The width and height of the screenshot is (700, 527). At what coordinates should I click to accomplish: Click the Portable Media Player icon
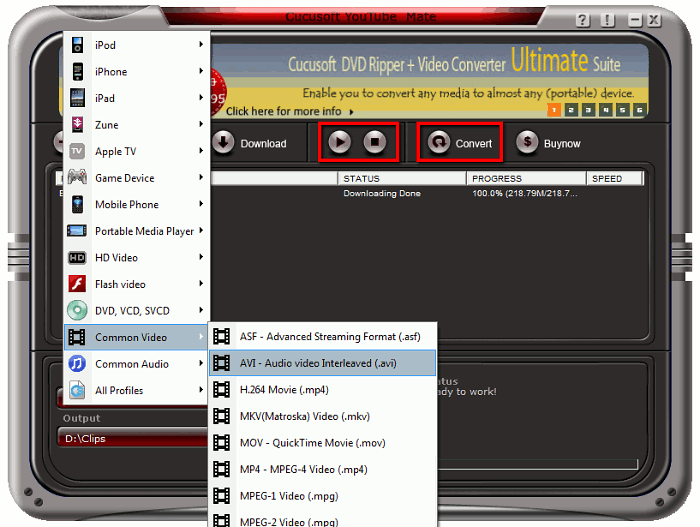(77, 231)
